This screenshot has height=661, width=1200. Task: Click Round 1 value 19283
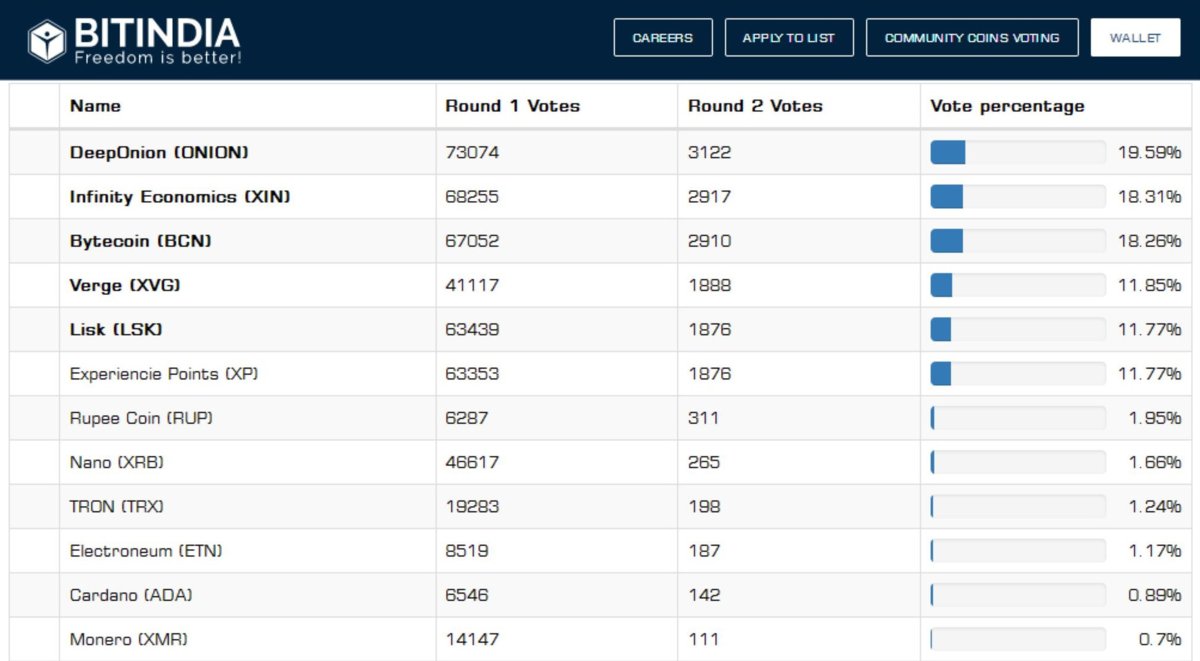(x=472, y=506)
